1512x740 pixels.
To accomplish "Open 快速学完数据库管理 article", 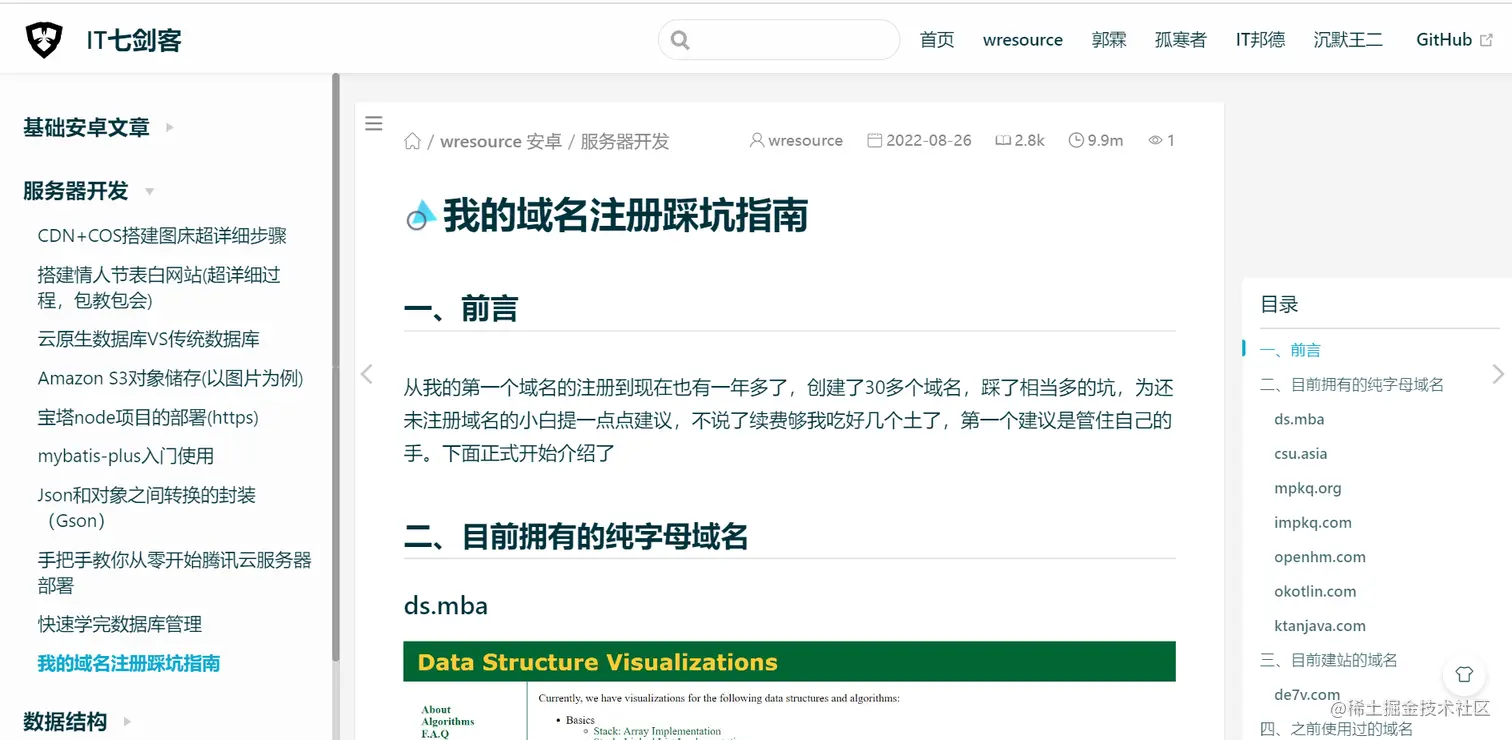I will pyautogui.click(x=120, y=624).
